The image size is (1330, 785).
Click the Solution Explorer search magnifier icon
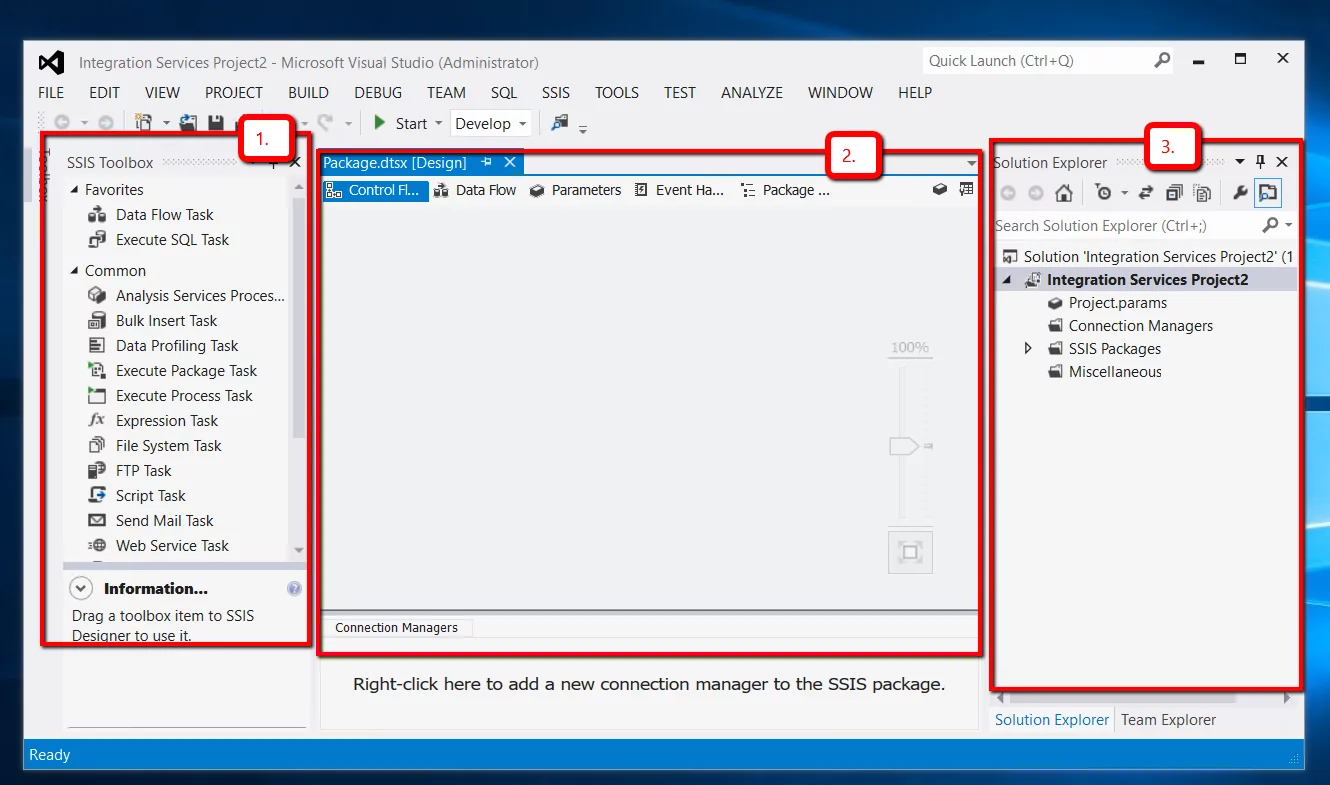point(1270,225)
